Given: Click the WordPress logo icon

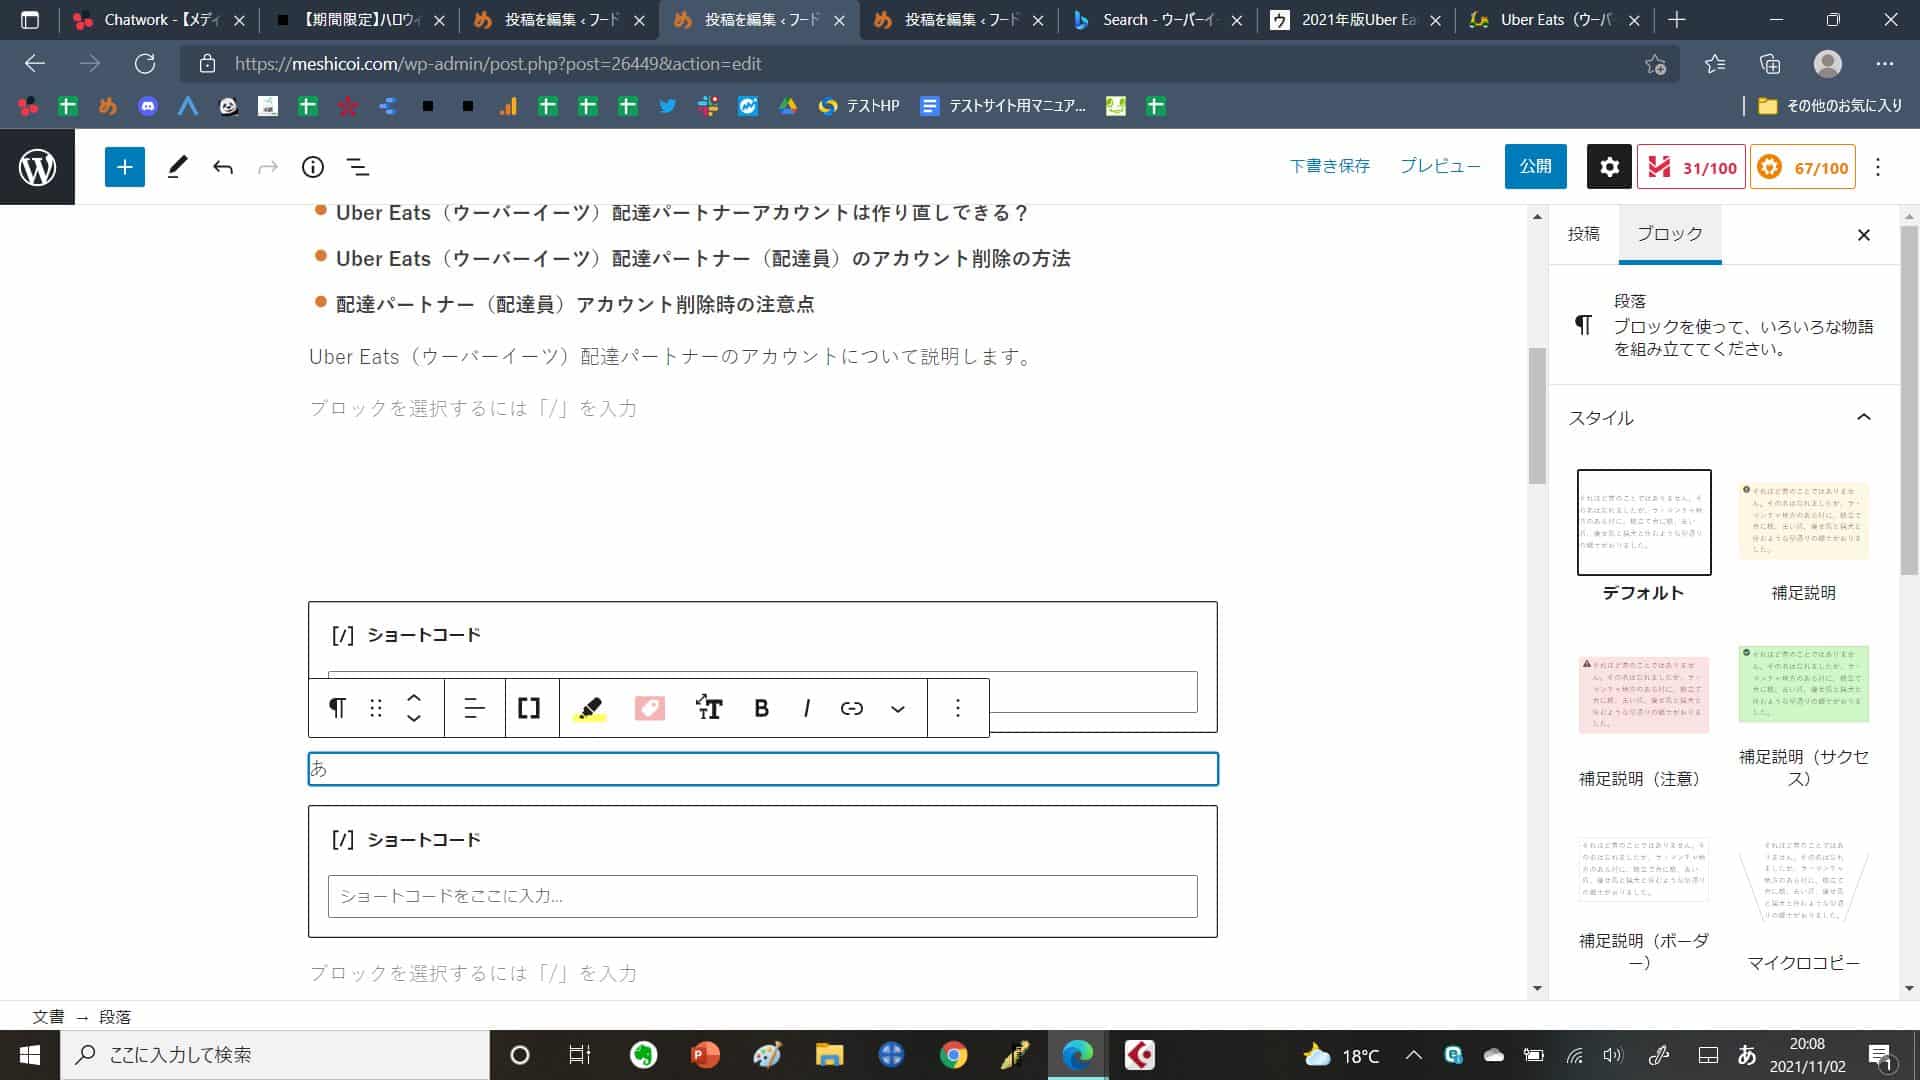Looking at the screenshot, I should [37, 167].
